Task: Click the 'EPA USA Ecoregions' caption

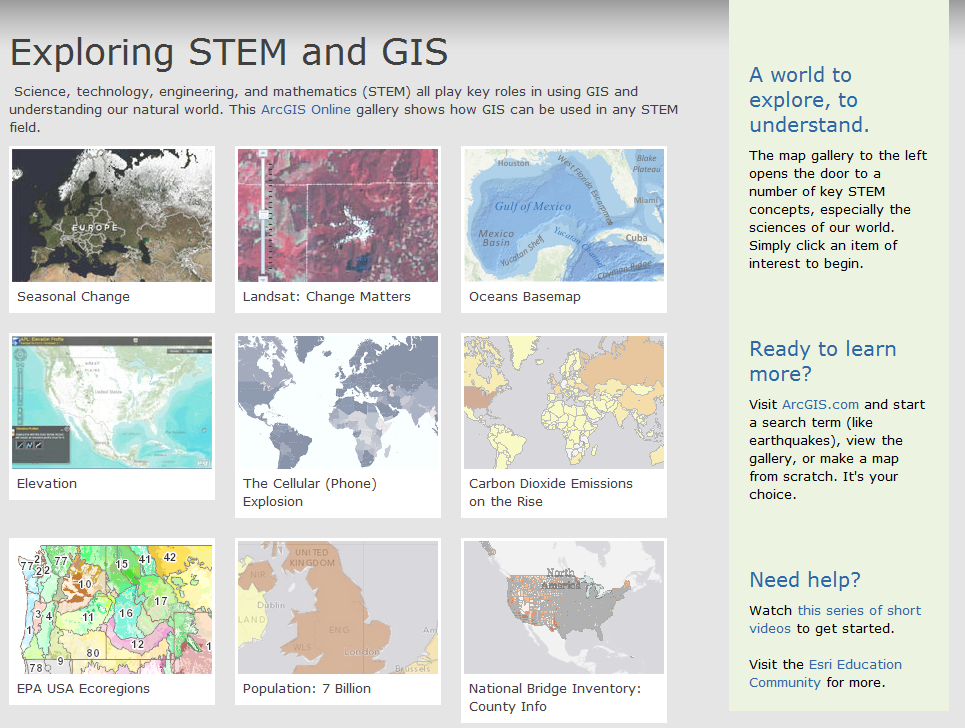Action: pyautogui.click(x=83, y=689)
